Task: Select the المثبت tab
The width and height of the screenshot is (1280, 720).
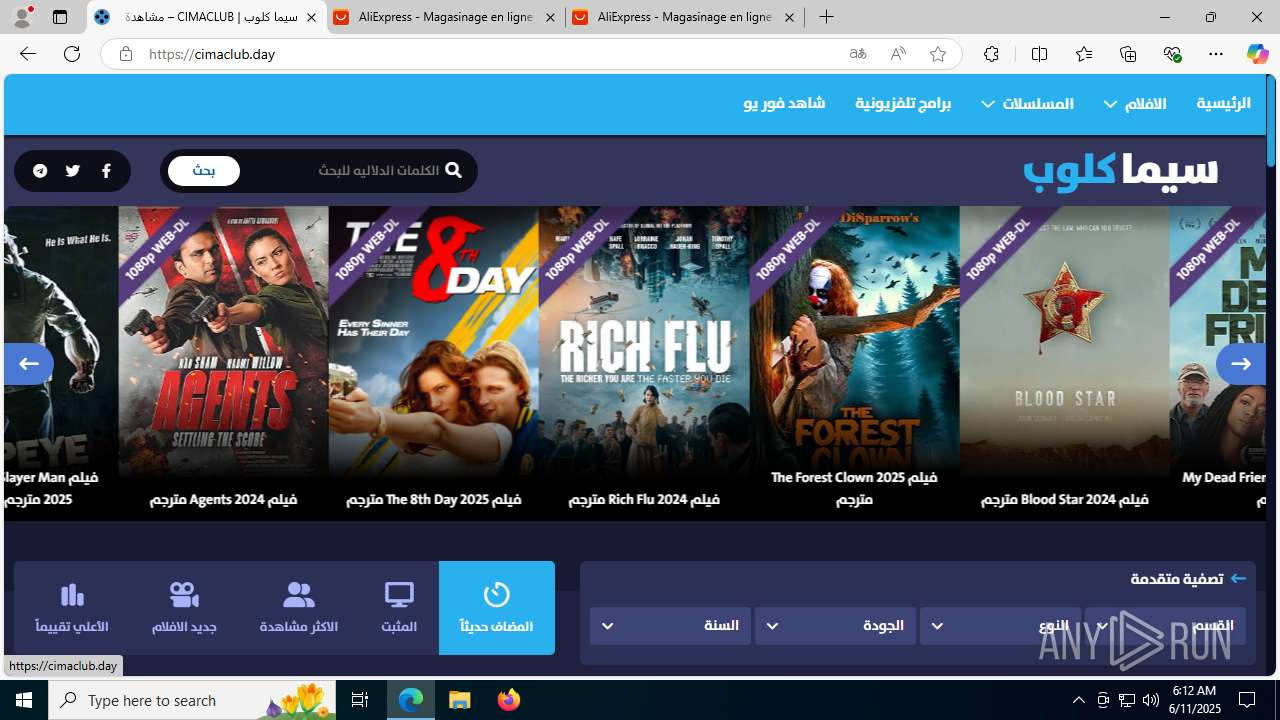Action: [x=399, y=608]
